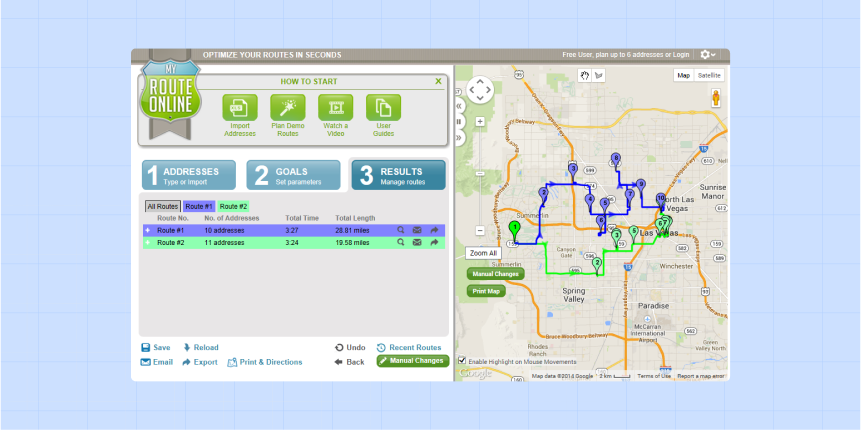Open Recent Routes

(409, 348)
